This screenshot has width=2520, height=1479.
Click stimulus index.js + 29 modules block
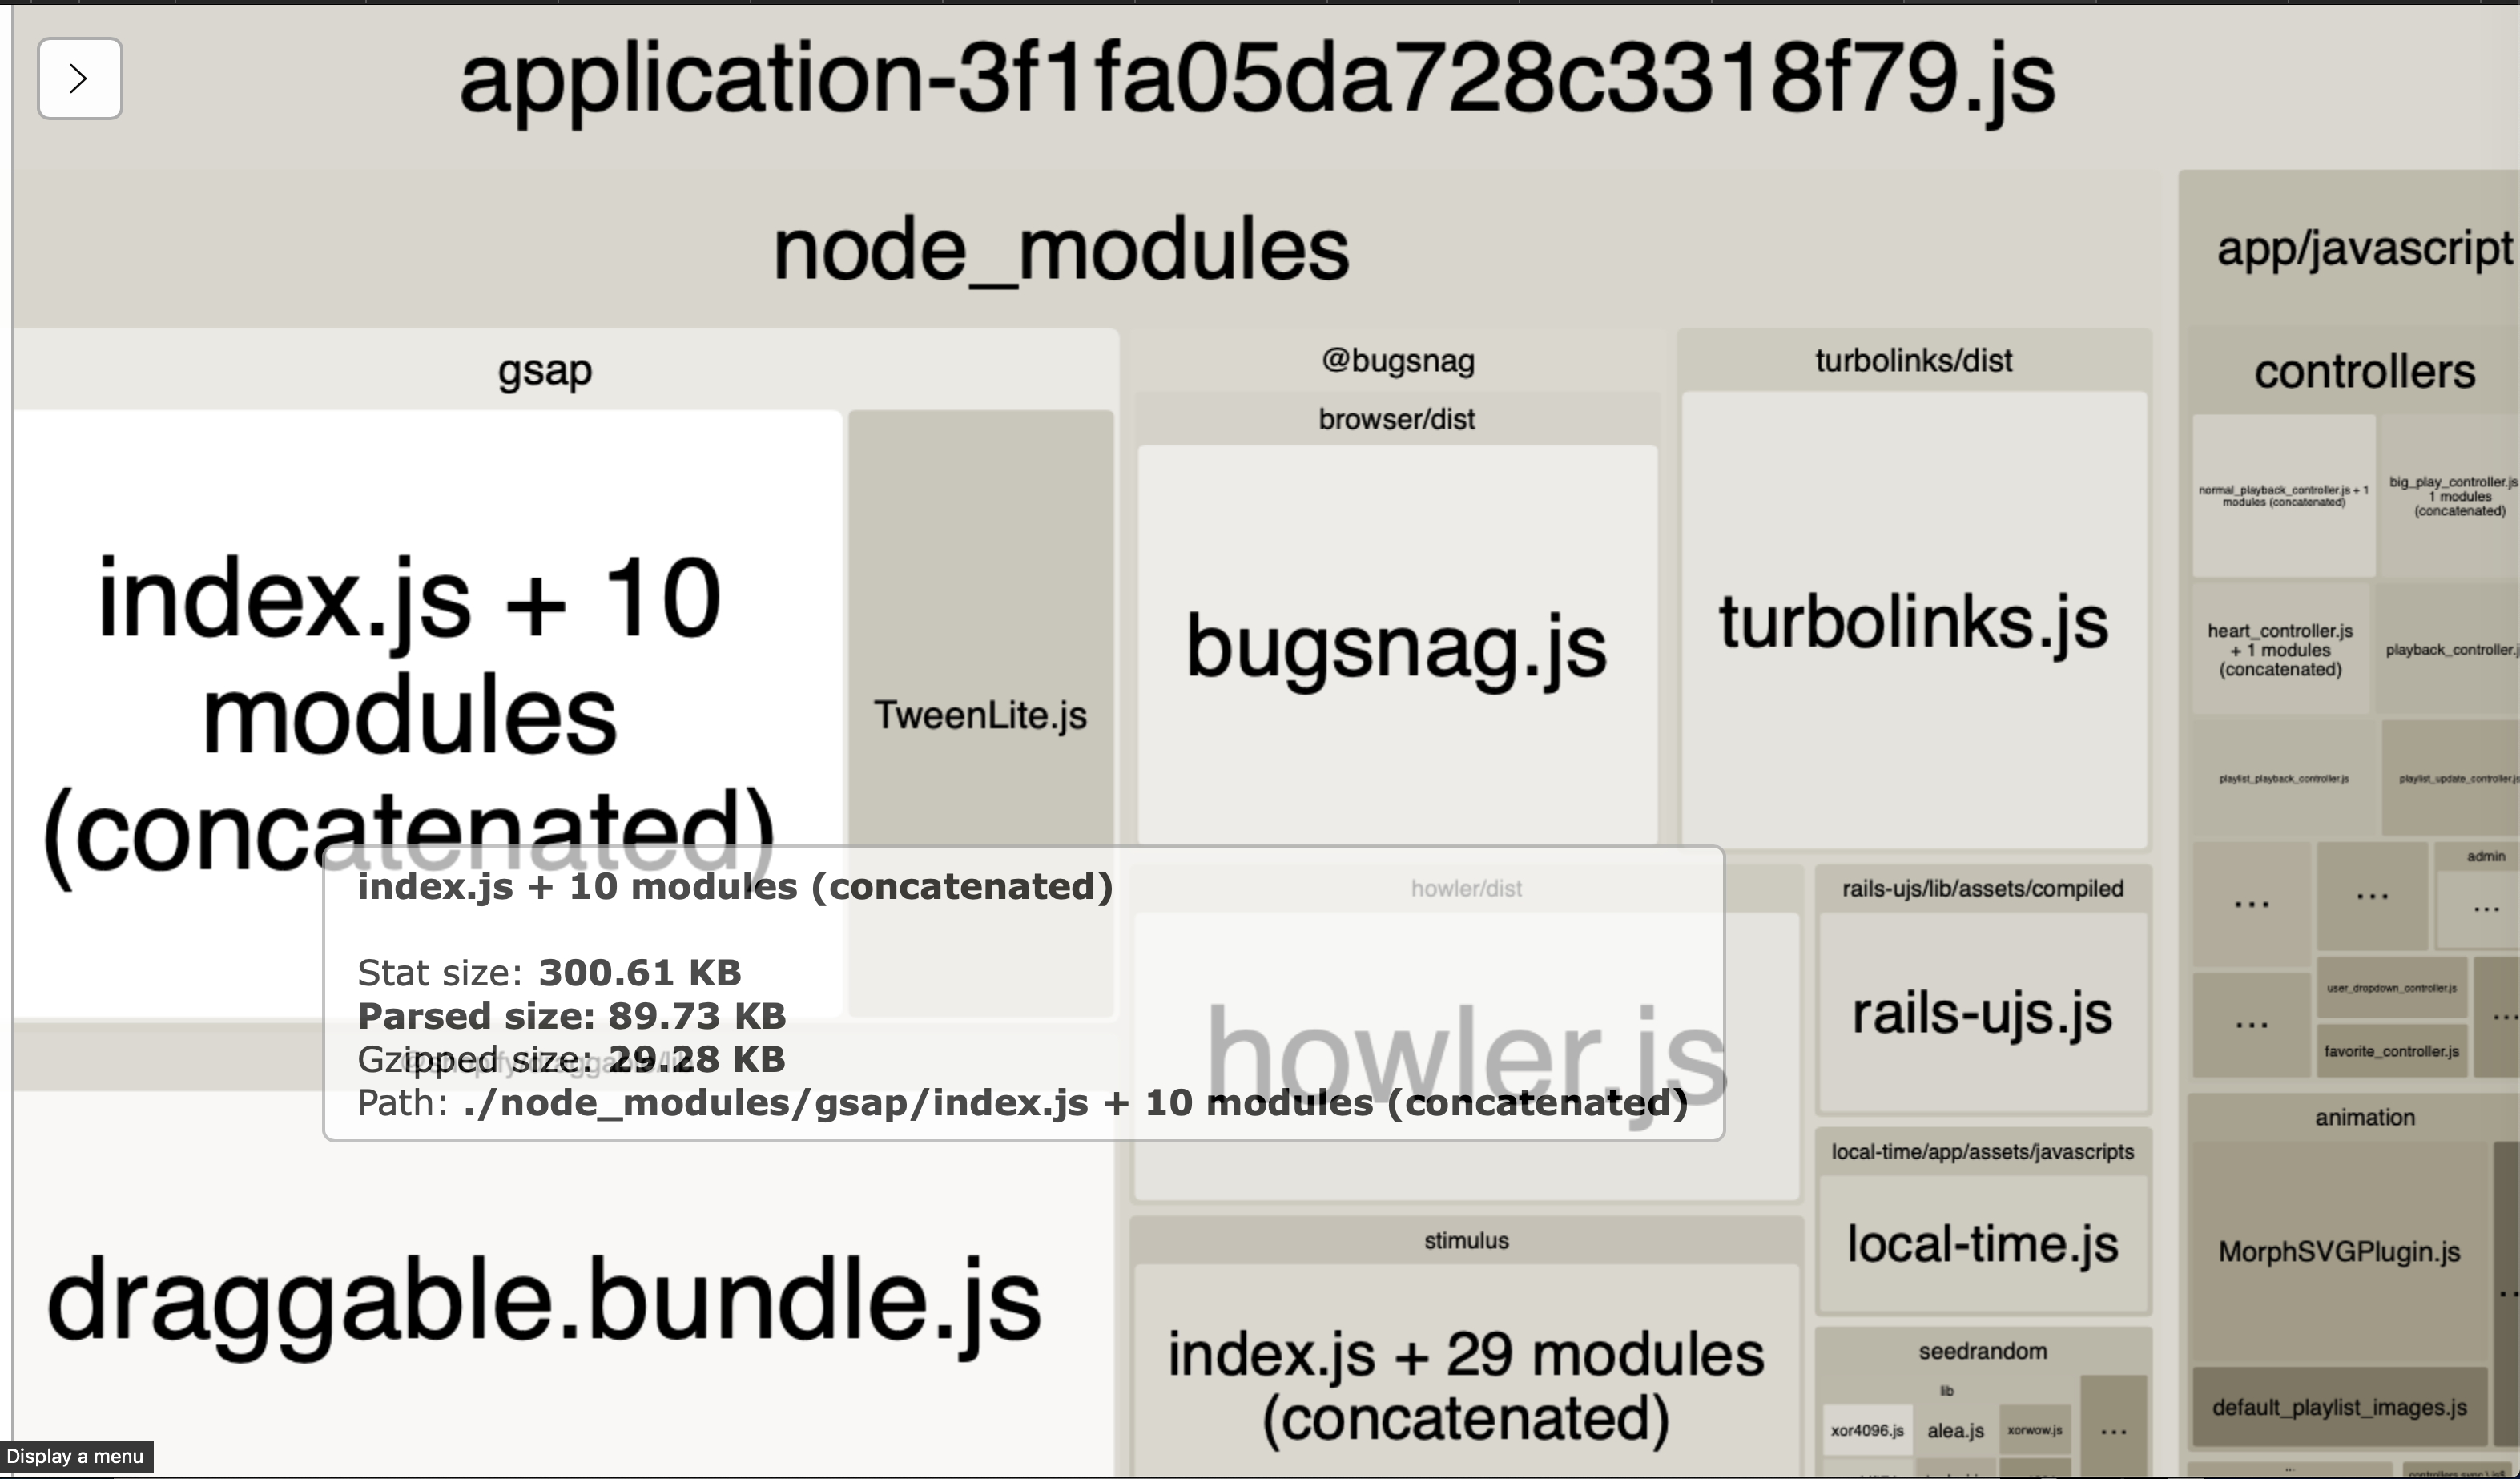tap(1465, 1385)
